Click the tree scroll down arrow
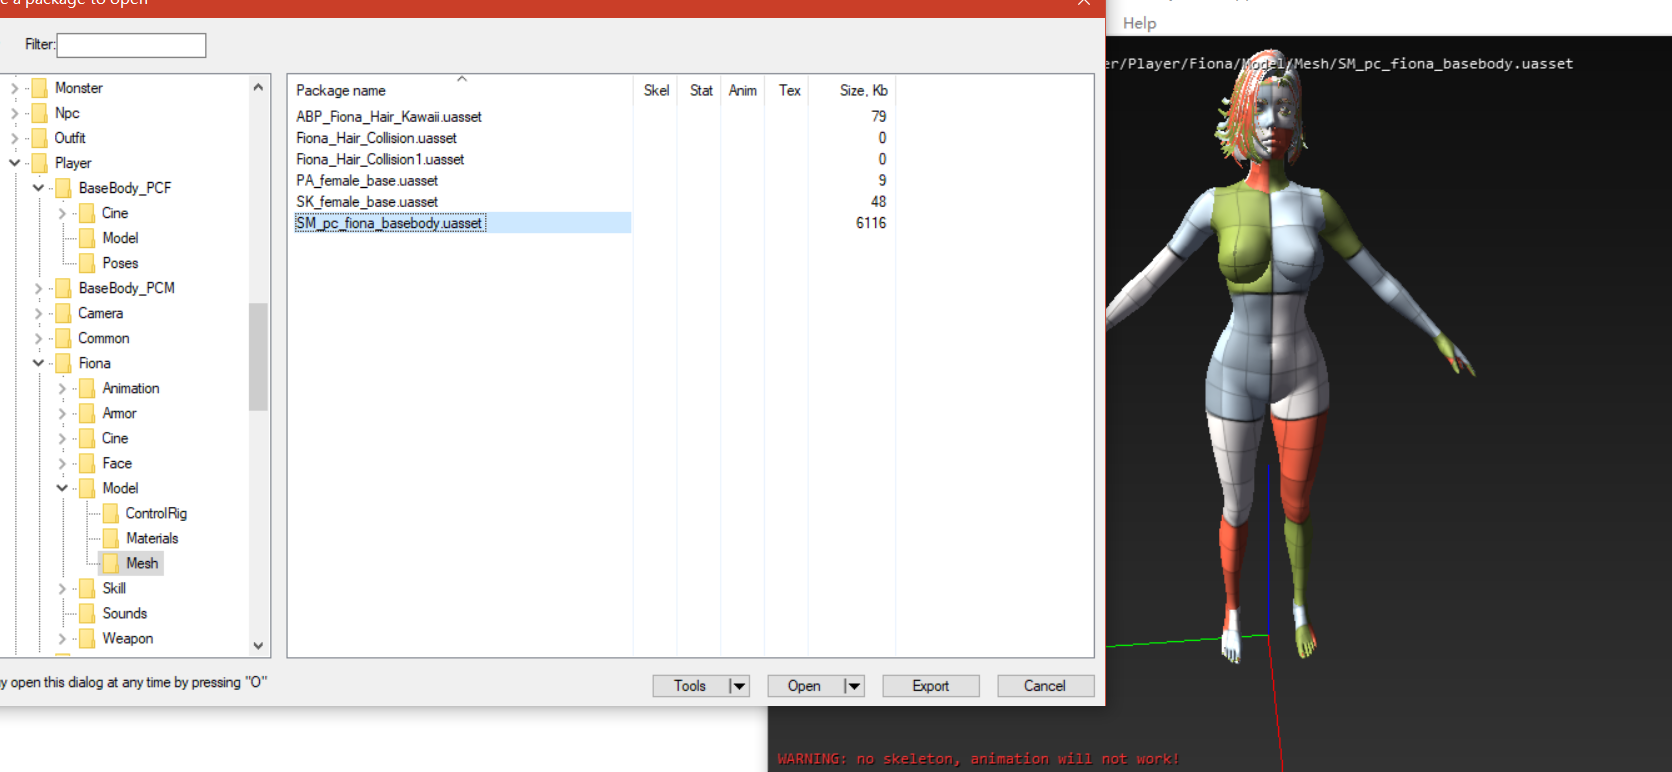Image resolution: width=1672 pixels, height=772 pixels. (x=258, y=645)
